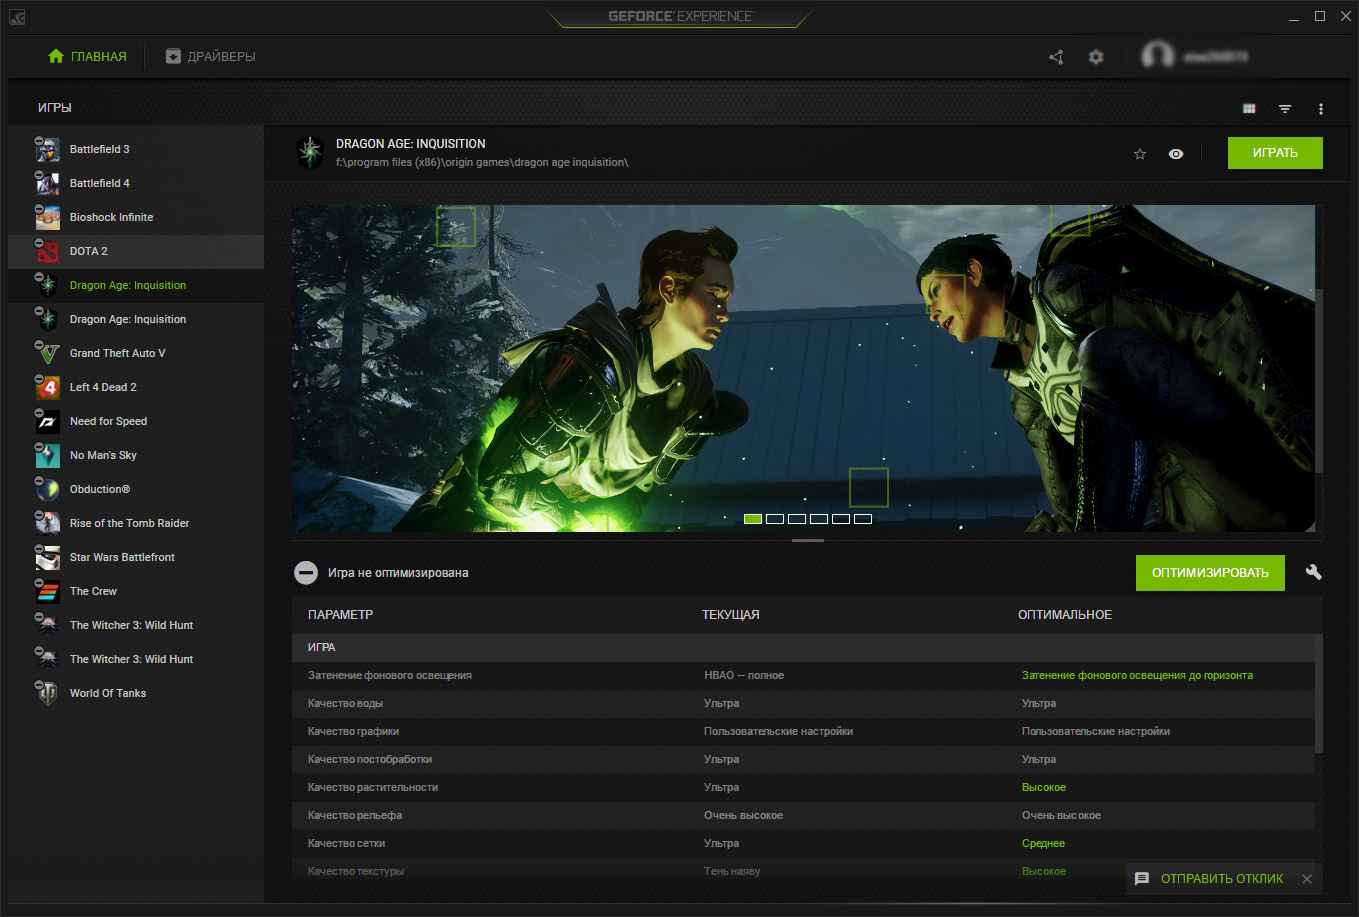The height and width of the screenshot is (917, 1359).
Task: Select the Качество постобработки row
Action: (804, 759)
